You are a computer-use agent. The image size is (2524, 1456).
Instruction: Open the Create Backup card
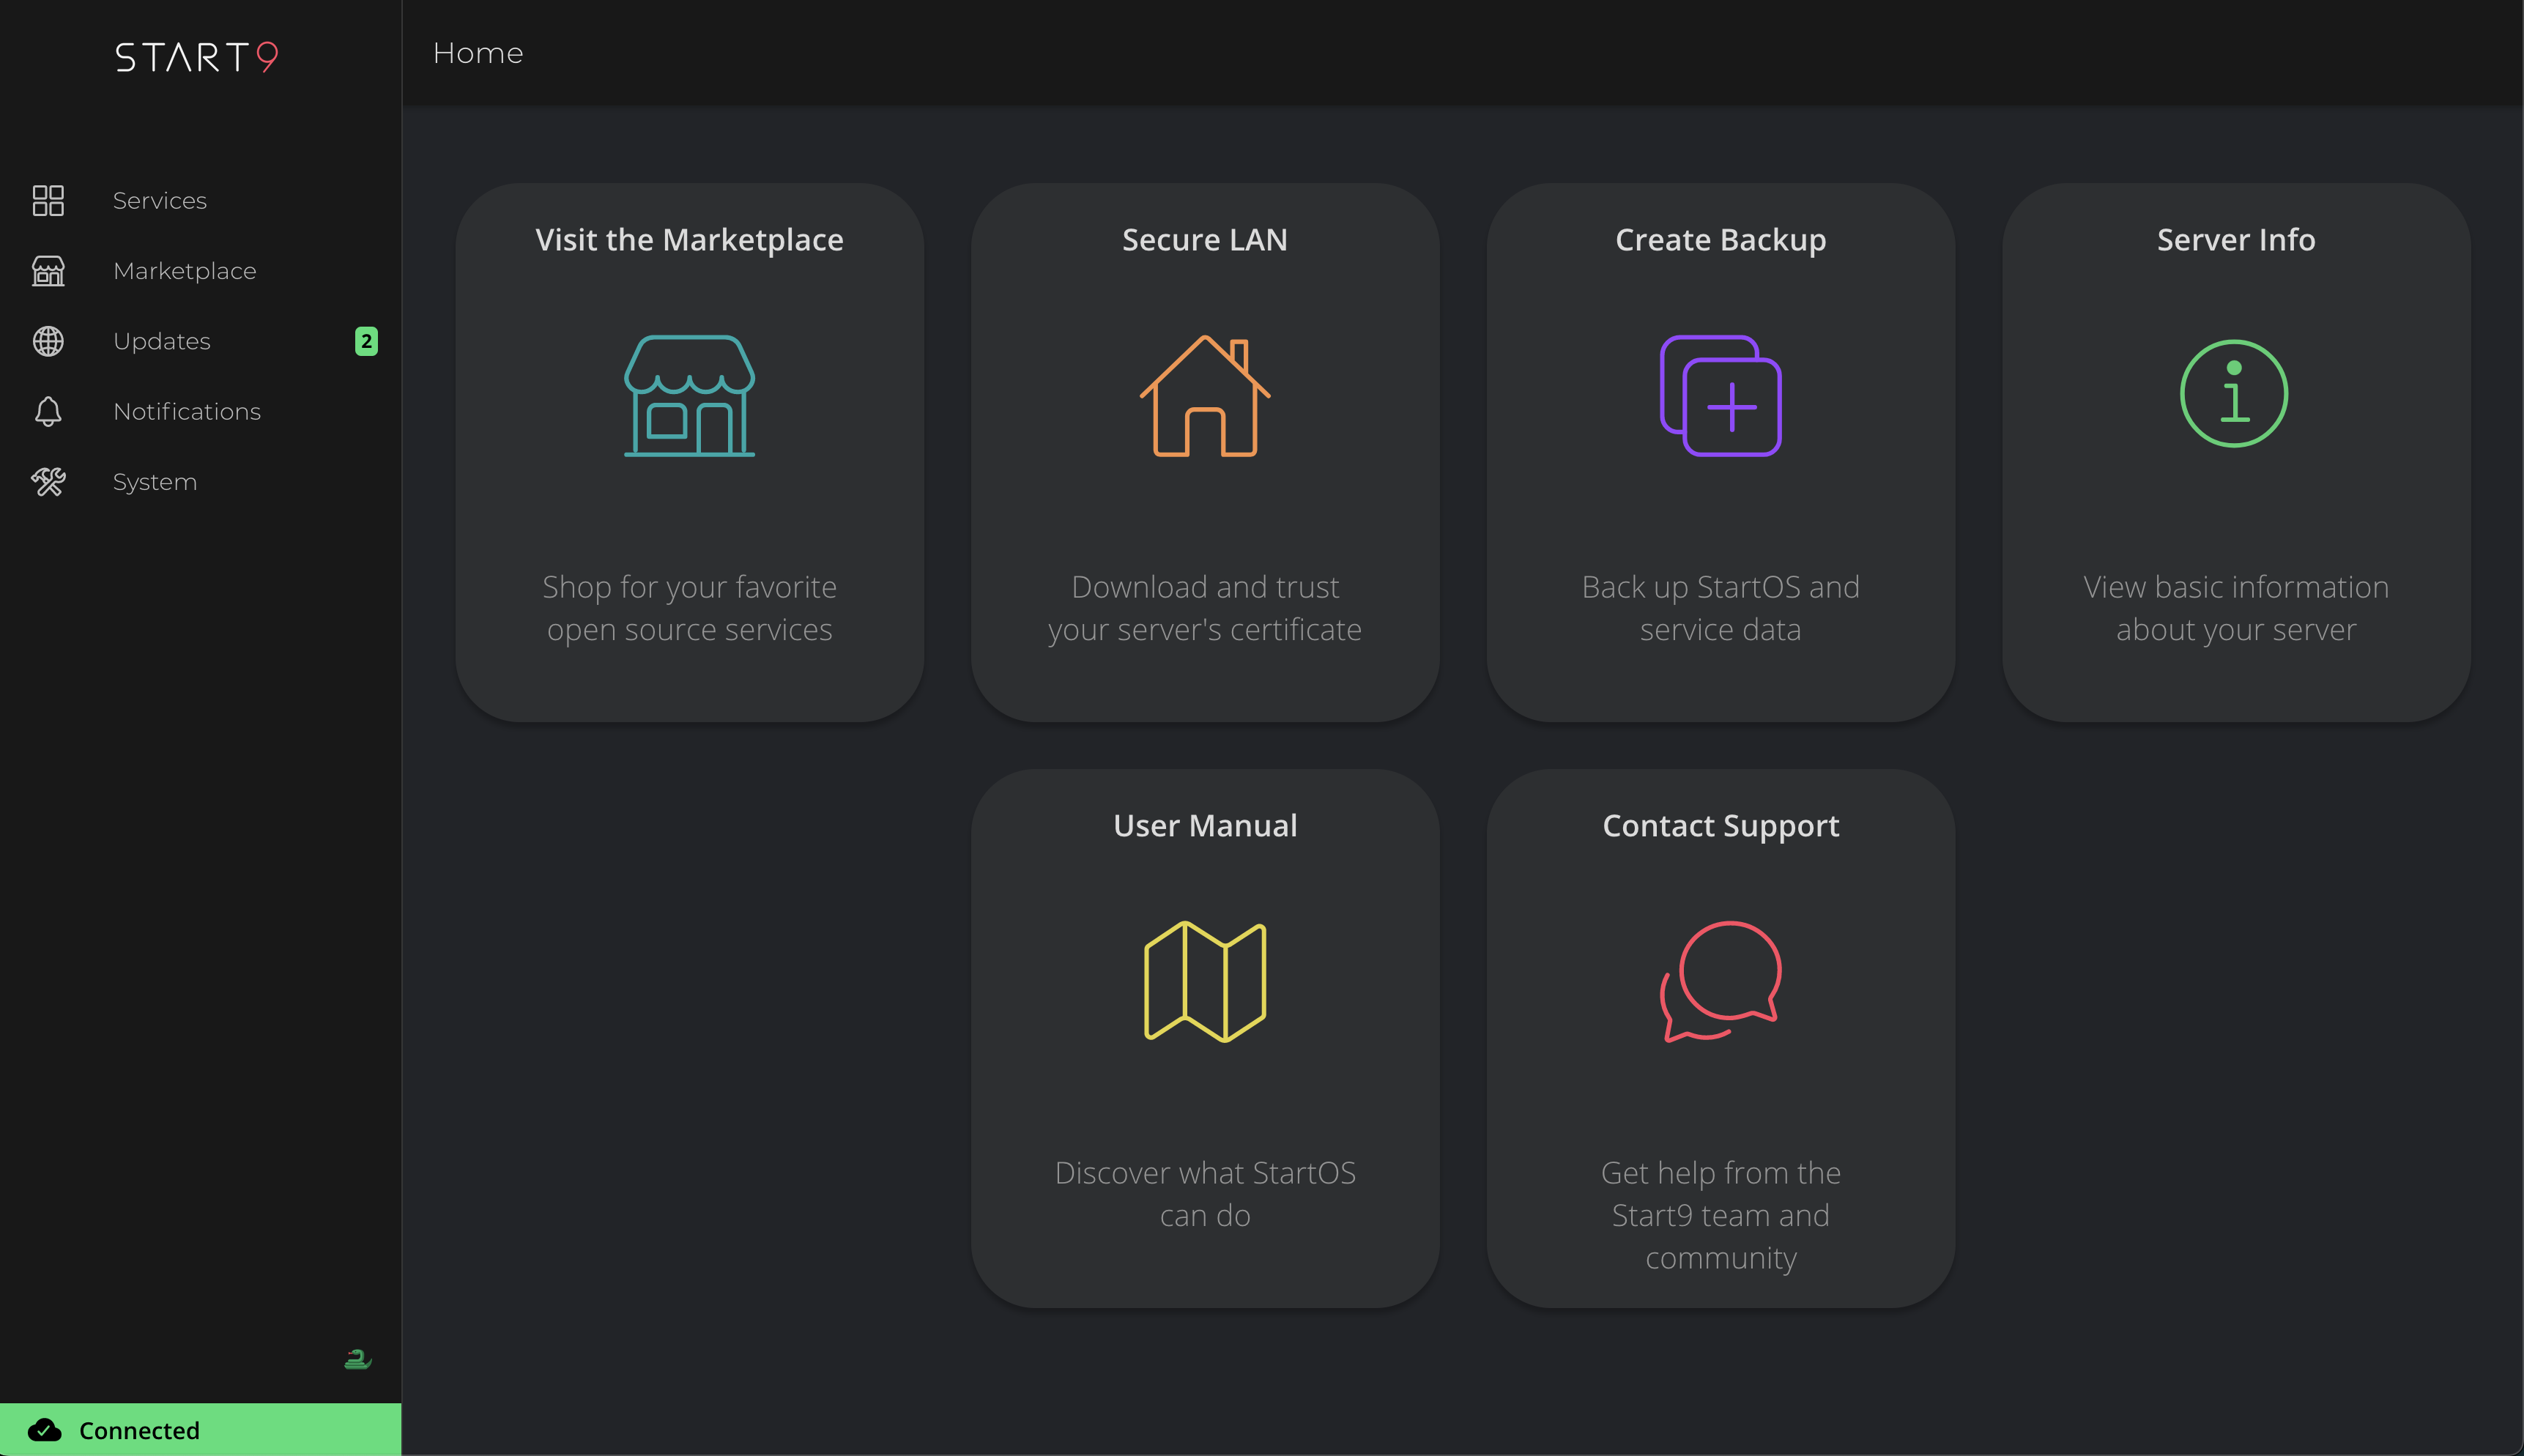[x=1720, y=452]
